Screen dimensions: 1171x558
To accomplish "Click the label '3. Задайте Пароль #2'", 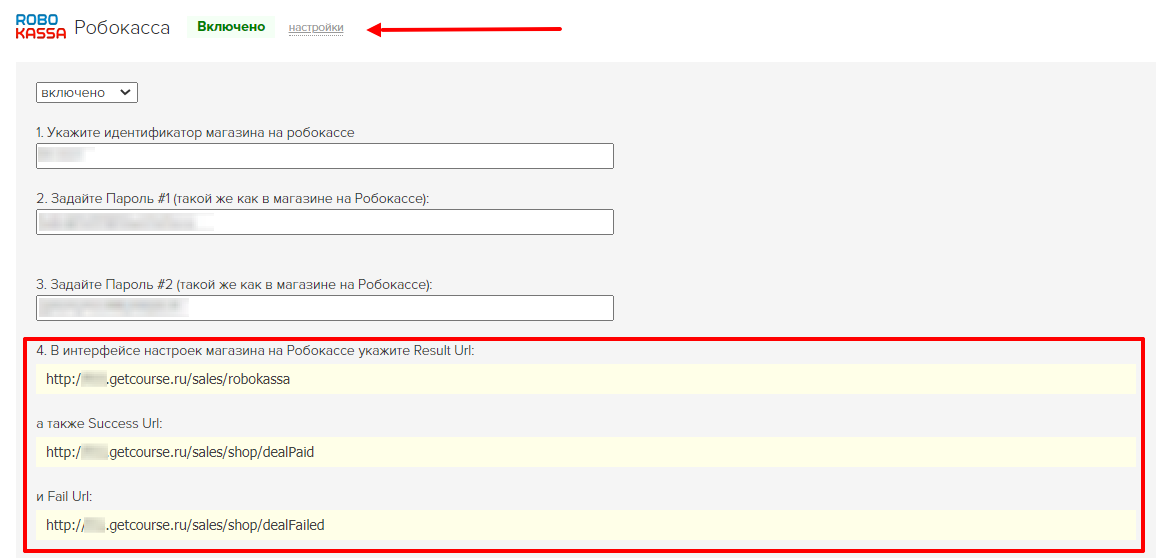I will pyautogui.click(x=234, y=285).
